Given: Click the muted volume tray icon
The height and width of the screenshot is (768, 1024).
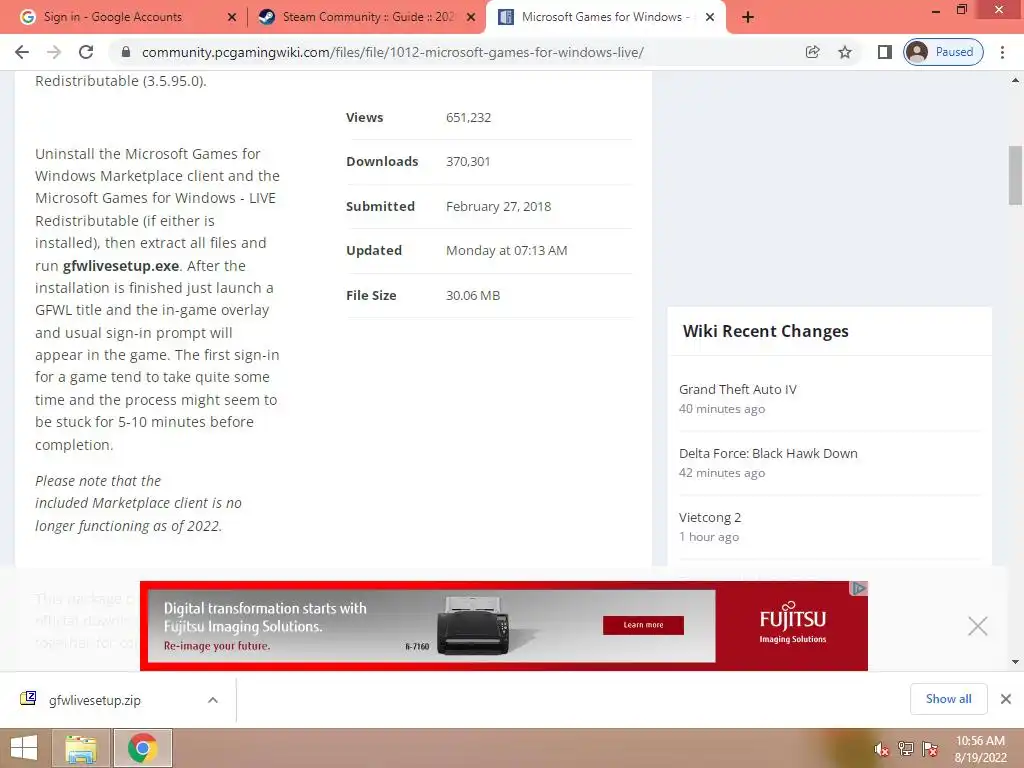Looking at the screenshot, I should (x=882, y=749).
